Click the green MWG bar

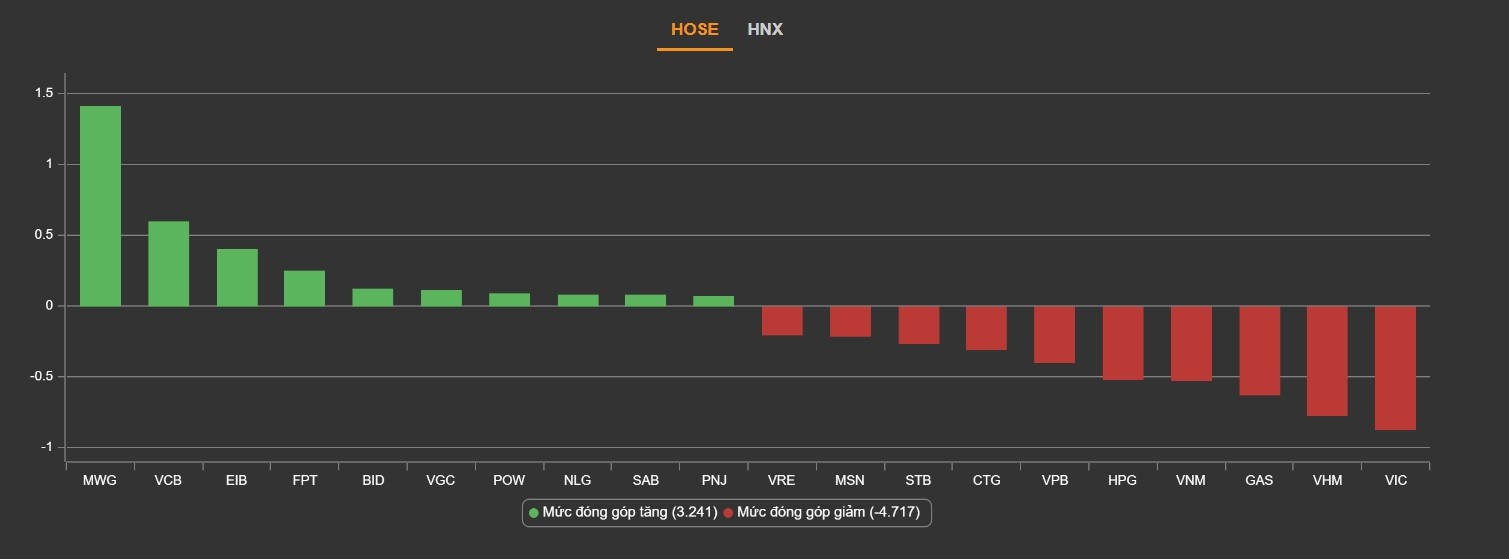[100, 206]
